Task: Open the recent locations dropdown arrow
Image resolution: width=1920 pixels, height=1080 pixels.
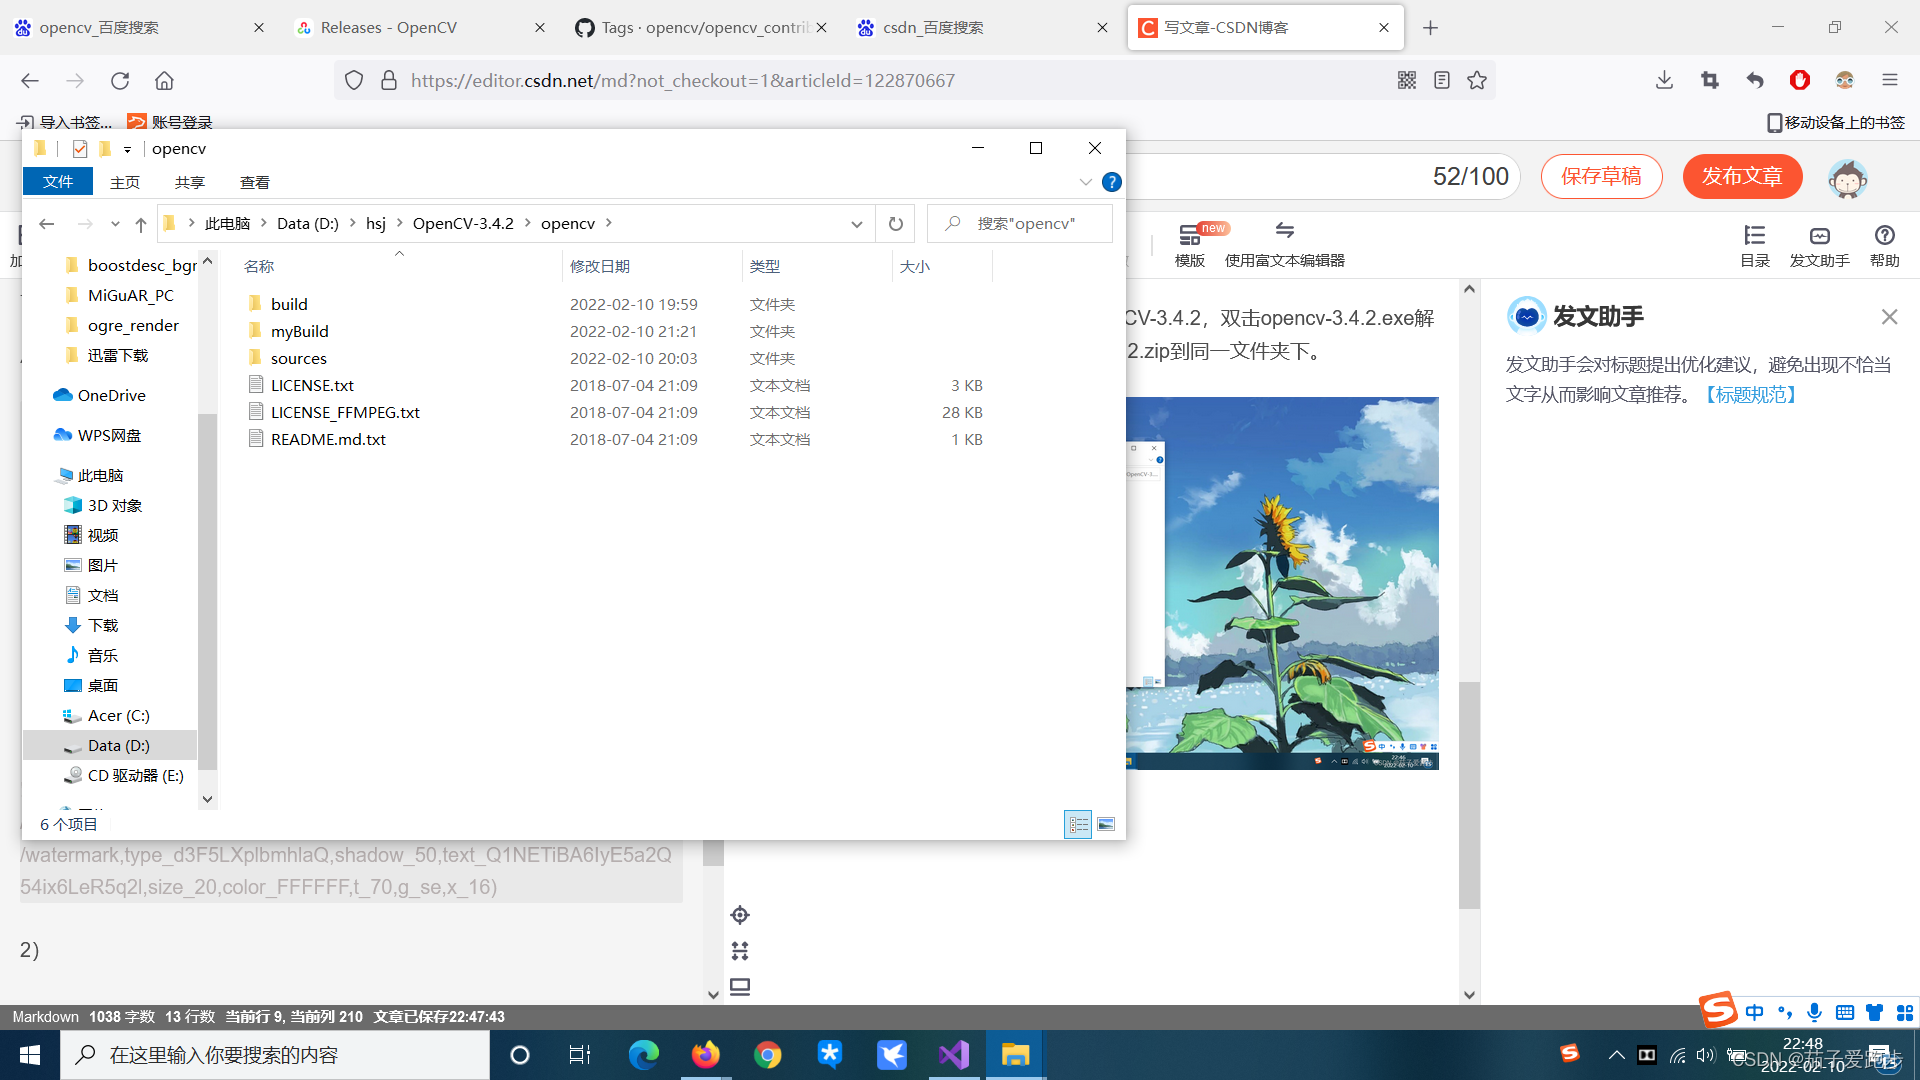Action: pyautogui.click(x=115, y=224)
